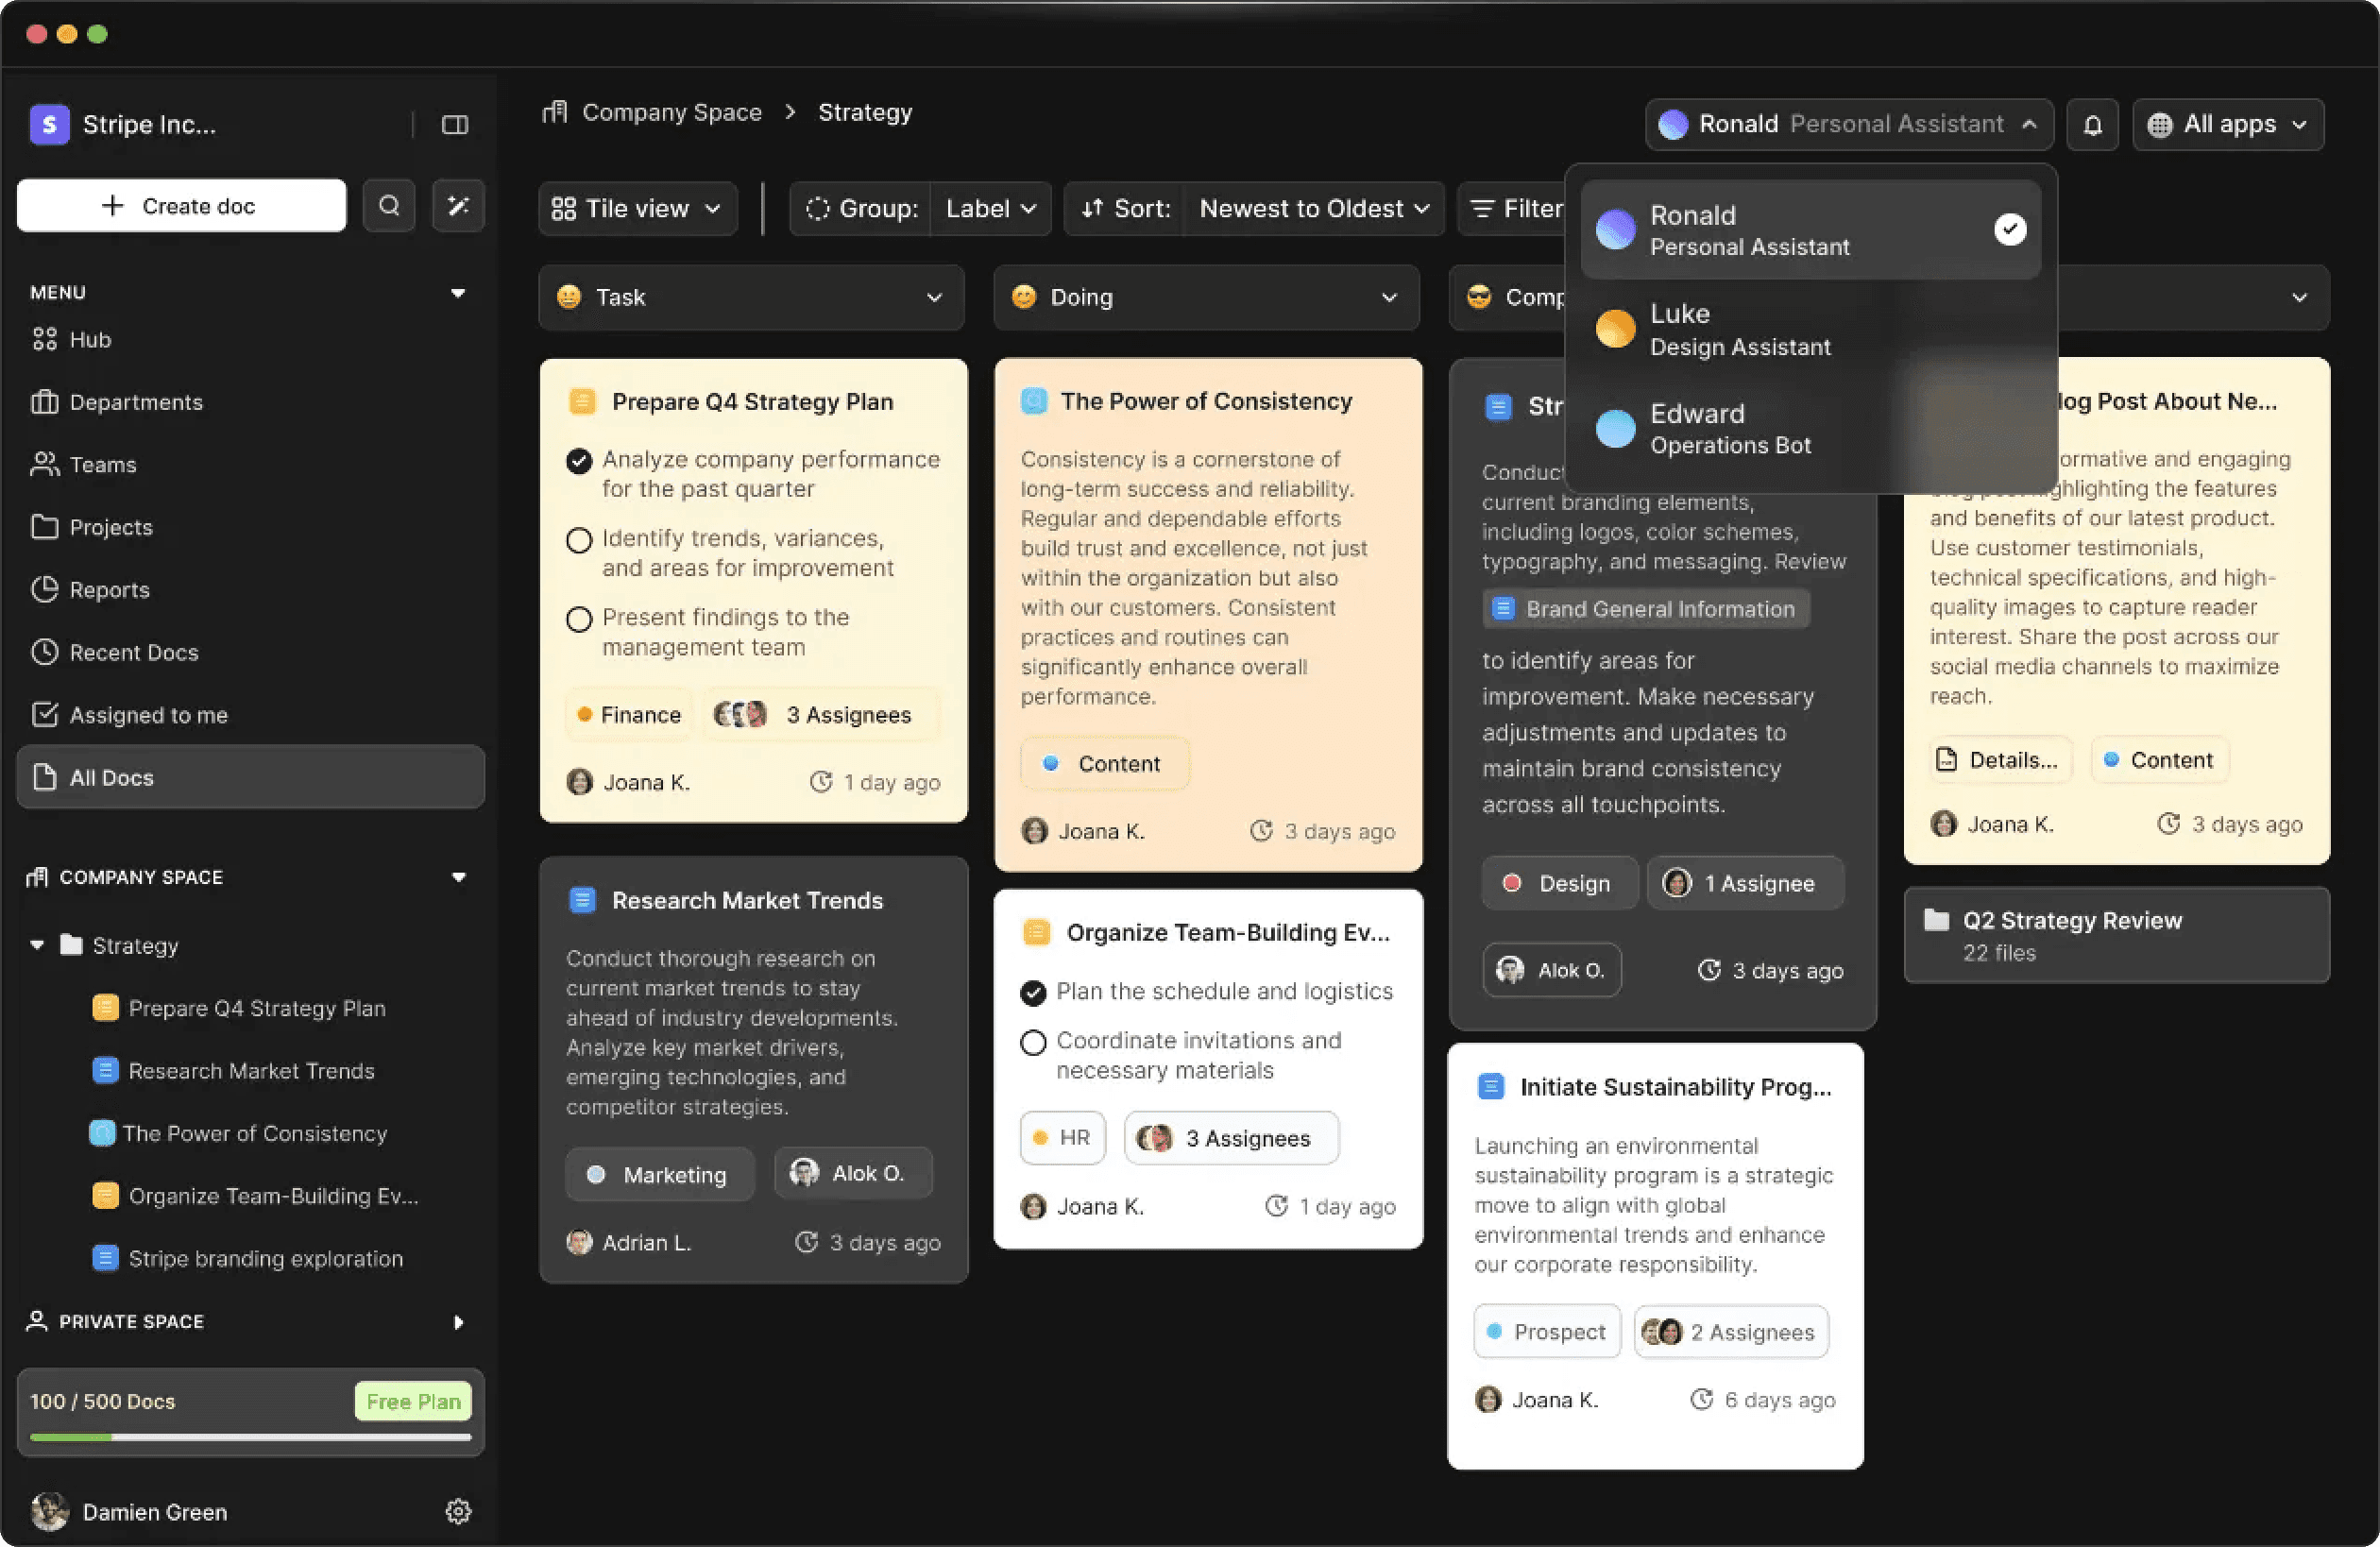Click the docs usage progress bar

(x=250, y=1437)
